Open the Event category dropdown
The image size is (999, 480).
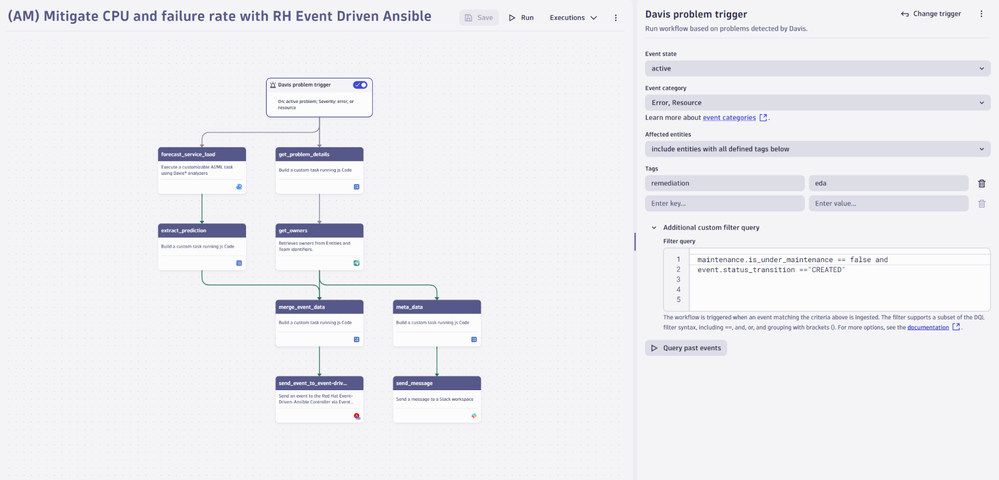click(x=817, y=103)
